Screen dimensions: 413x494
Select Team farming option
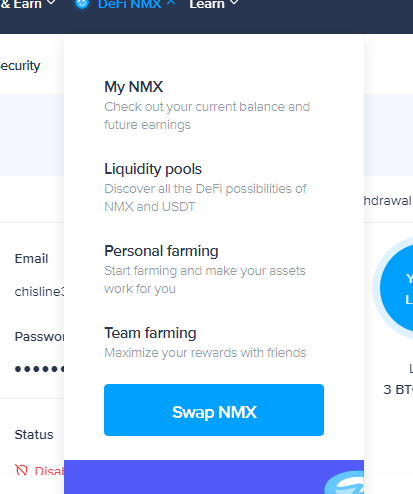(x=205, y=342)
